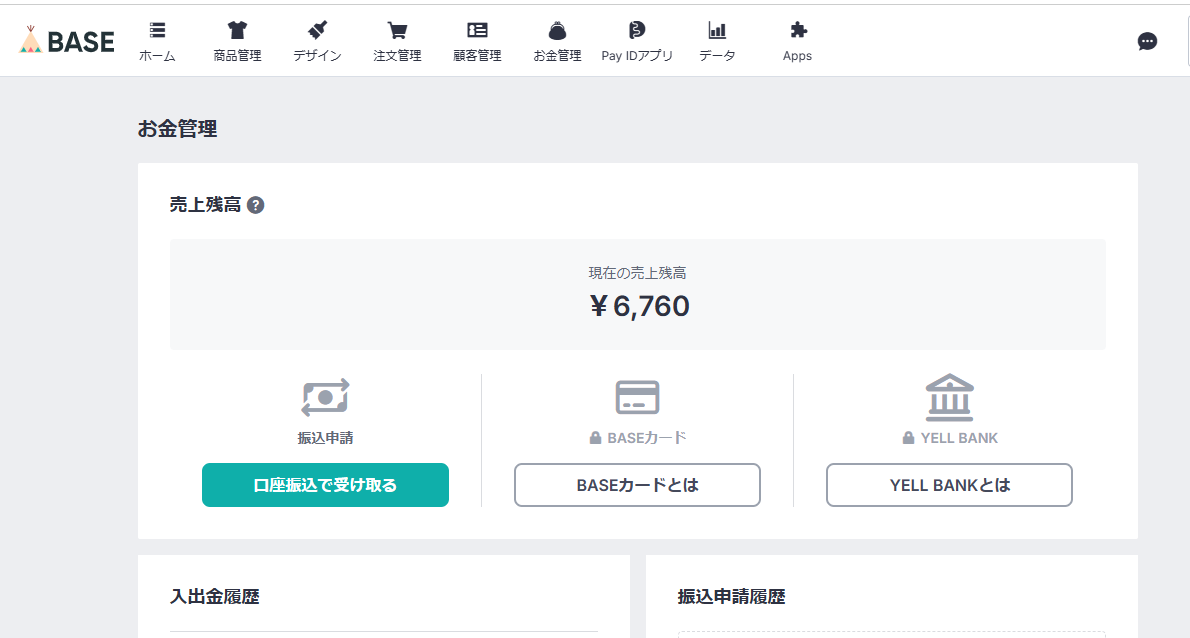Click the 口座振込で受け取る button
The image size is (1190, 638).
coord(325,485)
